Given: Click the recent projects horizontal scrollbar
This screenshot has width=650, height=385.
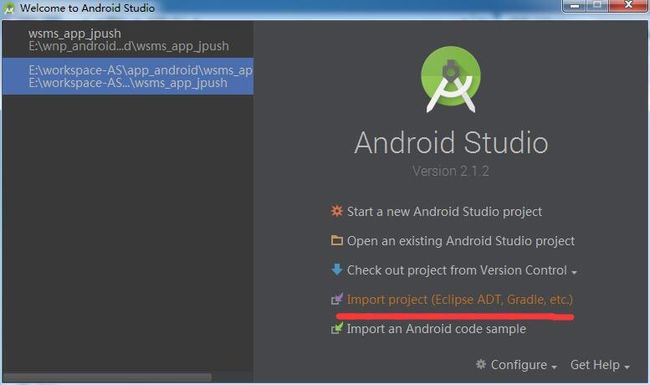Looking at the screenshot, I should [x=107, y=377].
